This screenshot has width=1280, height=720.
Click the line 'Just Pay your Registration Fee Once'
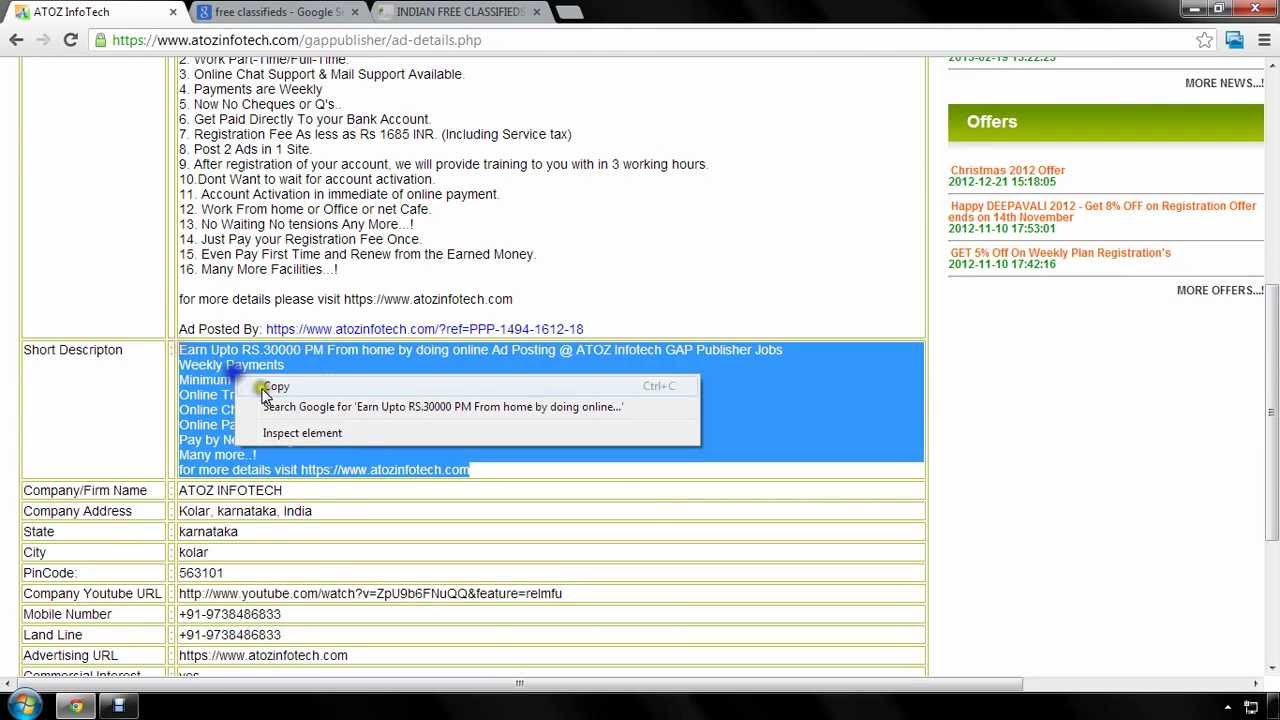click(x=300, y=239)
